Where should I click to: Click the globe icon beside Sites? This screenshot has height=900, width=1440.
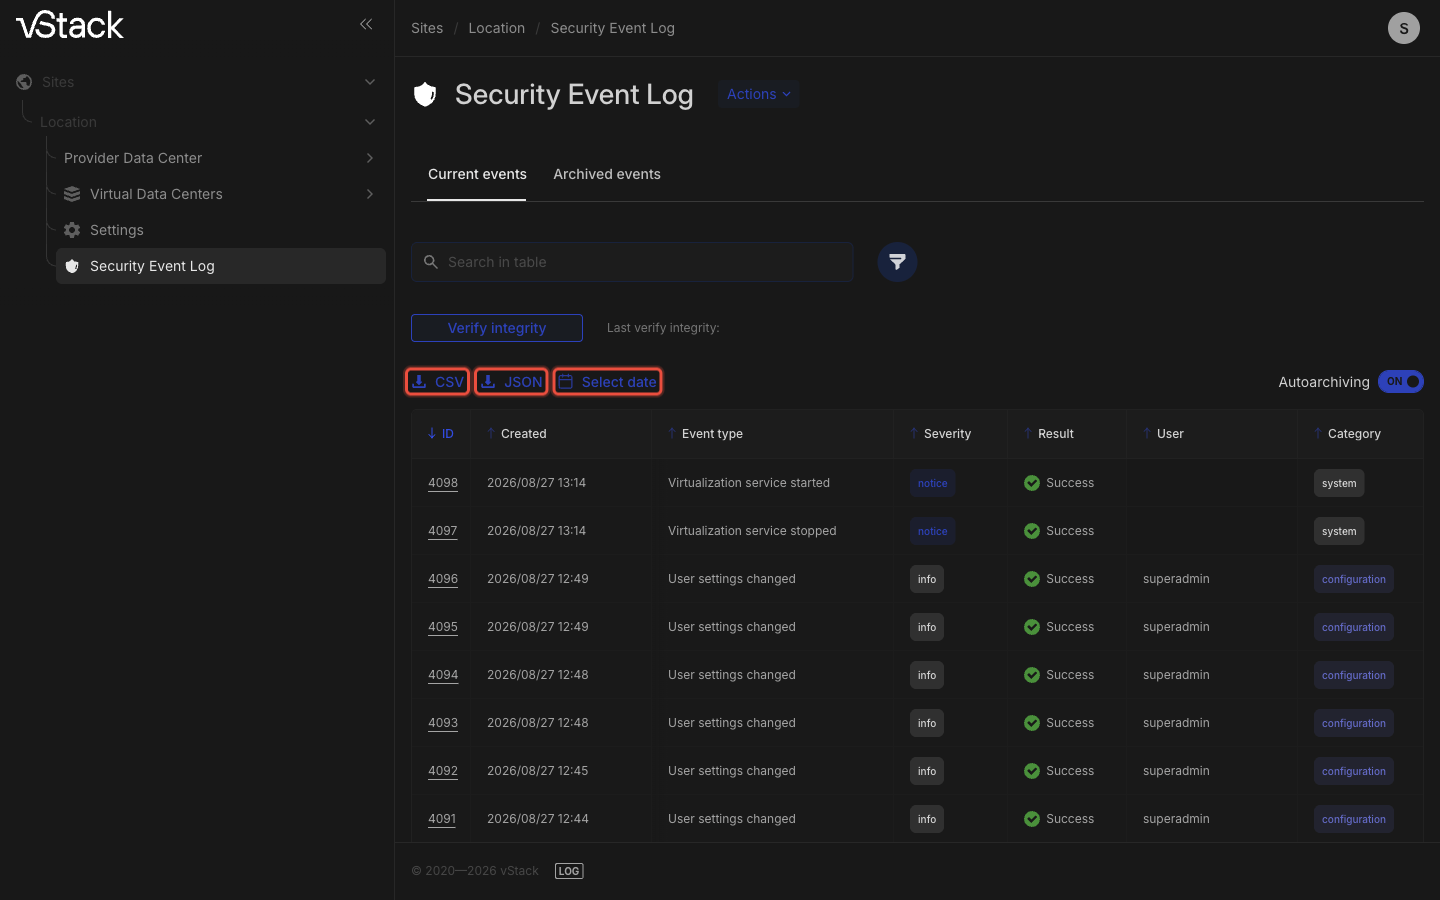click(x=24, y=82)
